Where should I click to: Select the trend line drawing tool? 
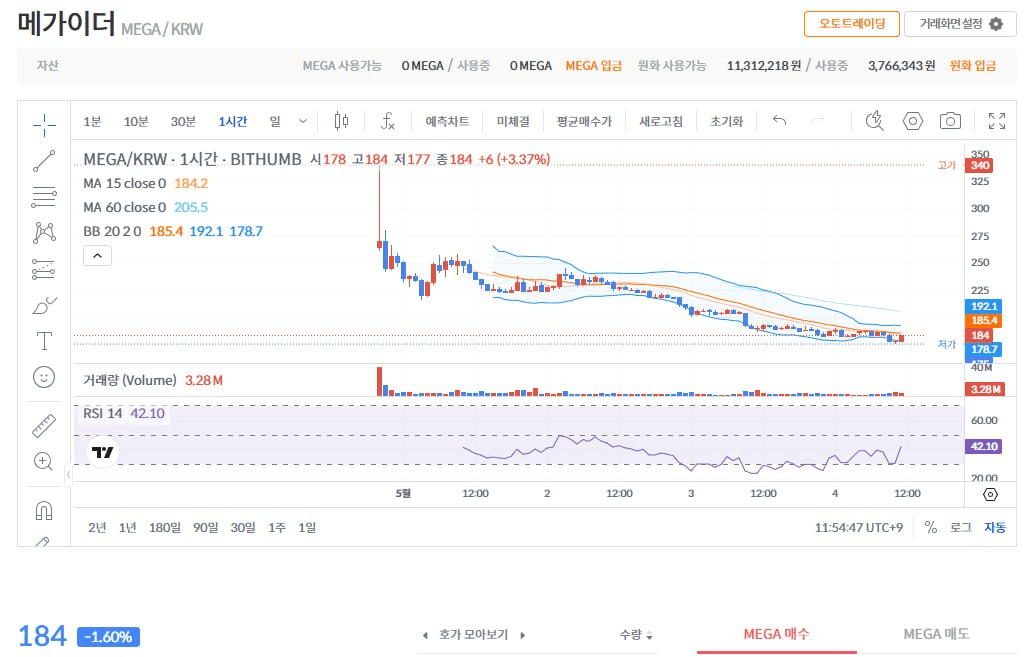click(x=44, y=161)
